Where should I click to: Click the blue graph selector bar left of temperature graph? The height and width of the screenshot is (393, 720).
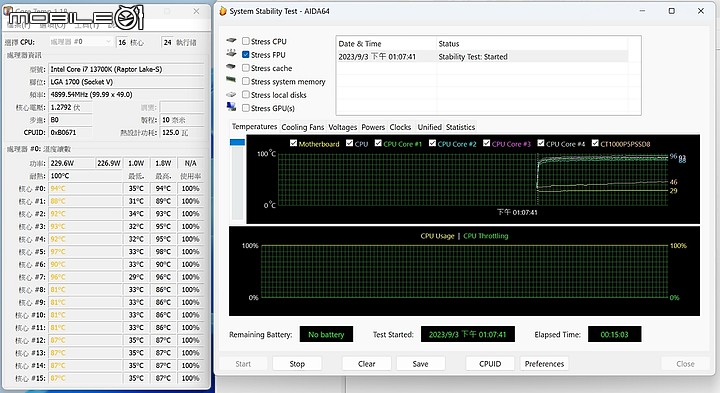(237, 142)
